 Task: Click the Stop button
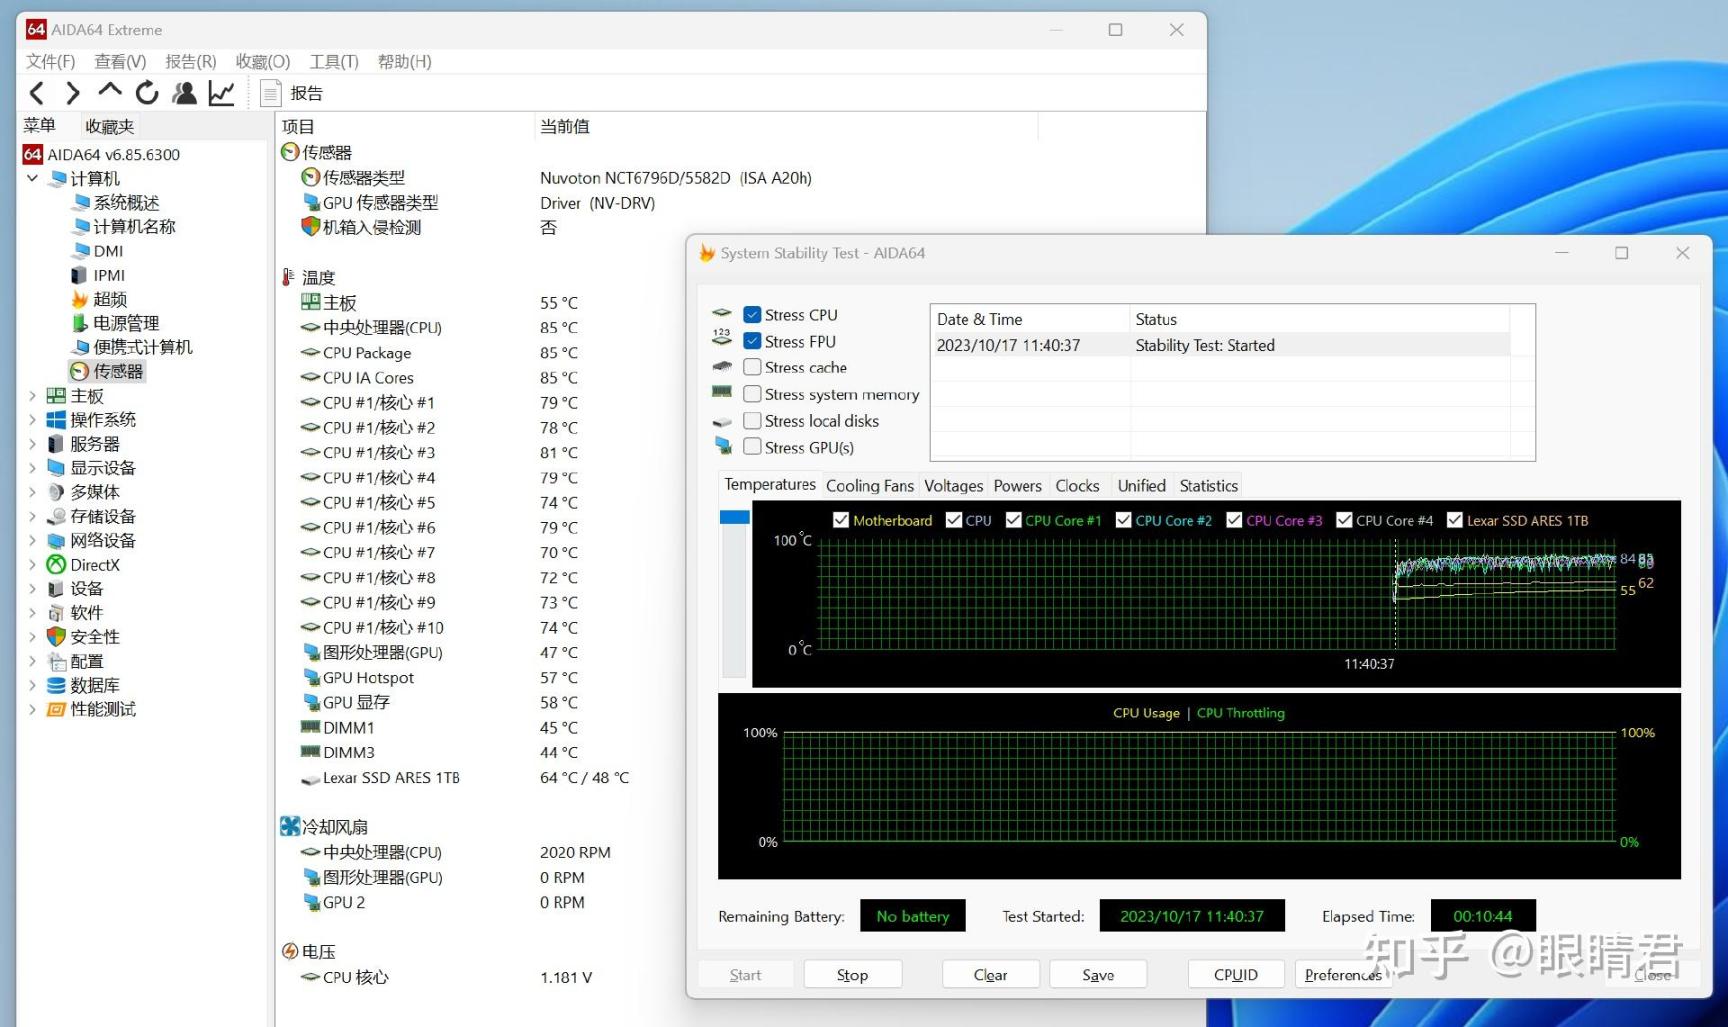852,975
